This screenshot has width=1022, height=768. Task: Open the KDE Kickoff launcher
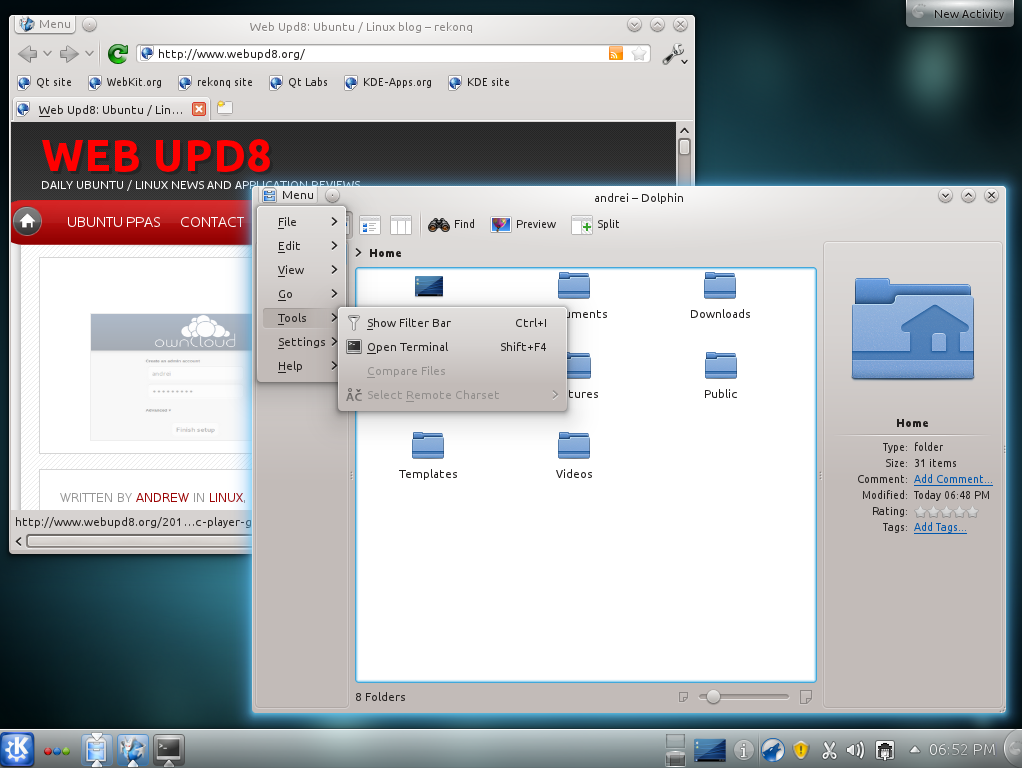click(17, 749)
